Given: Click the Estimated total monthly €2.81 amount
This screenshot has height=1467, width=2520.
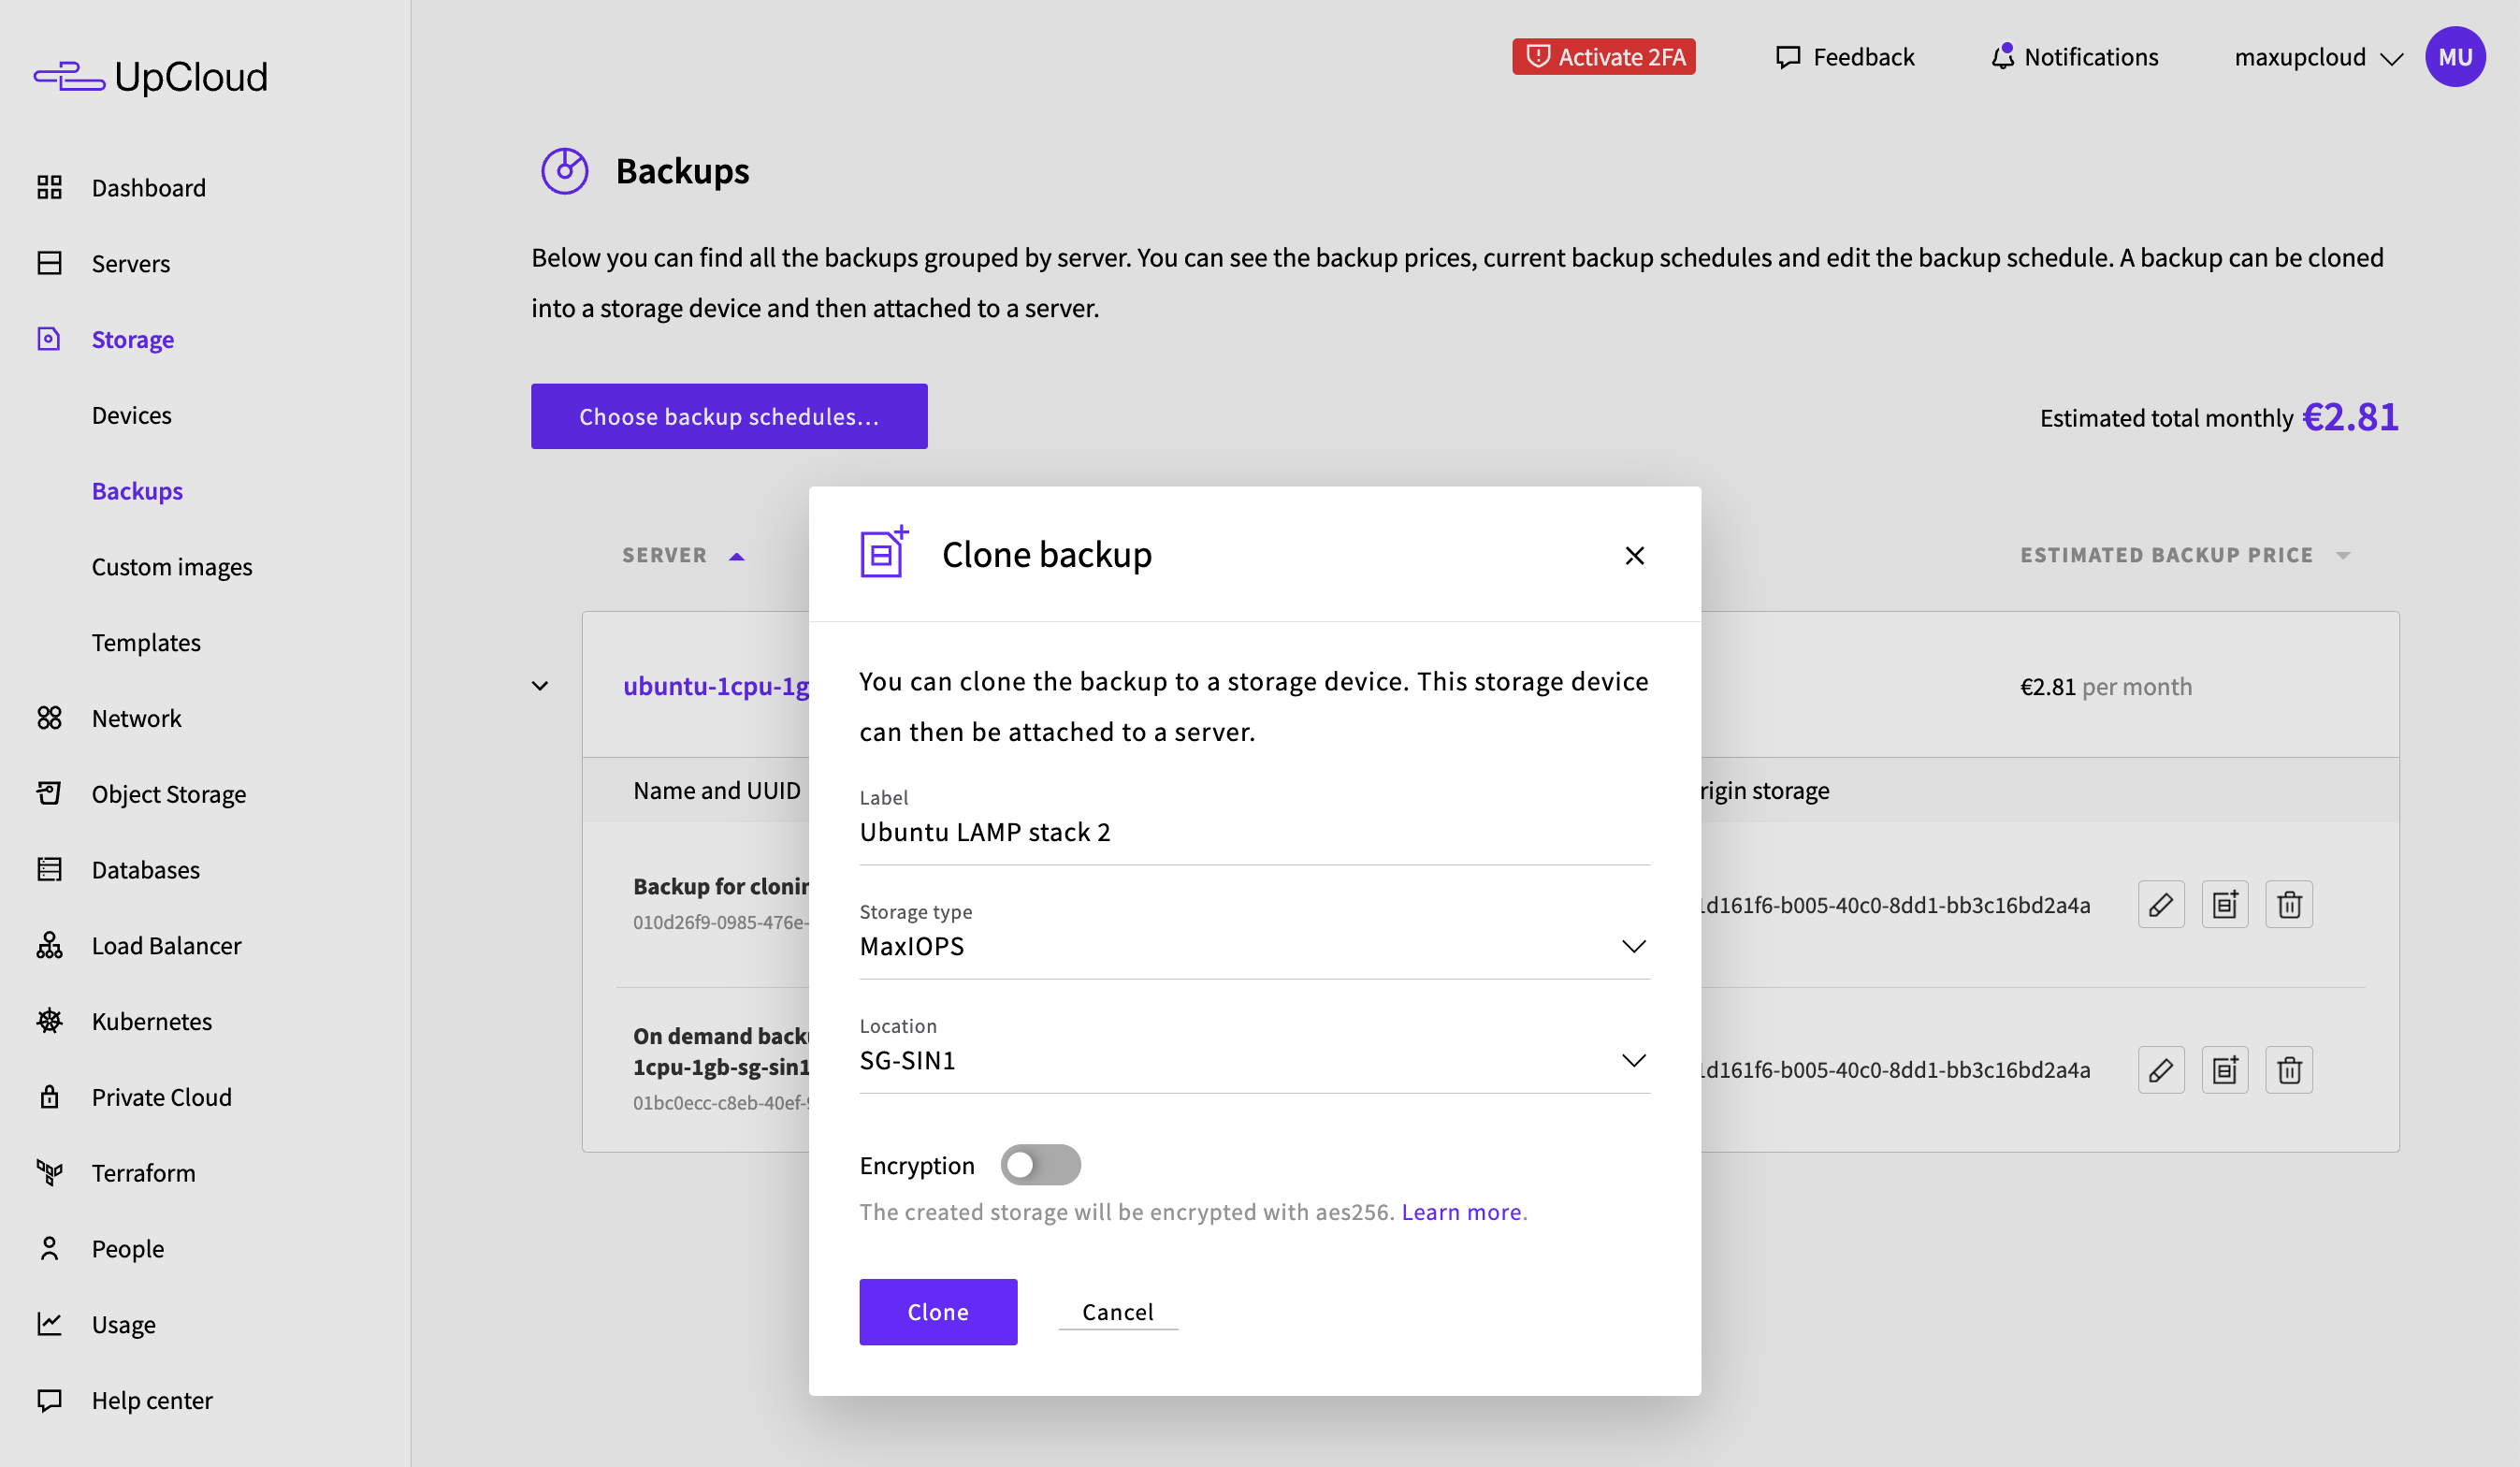Looking at the screenshot, I should pyautogui.click(x=2350, y=416).
